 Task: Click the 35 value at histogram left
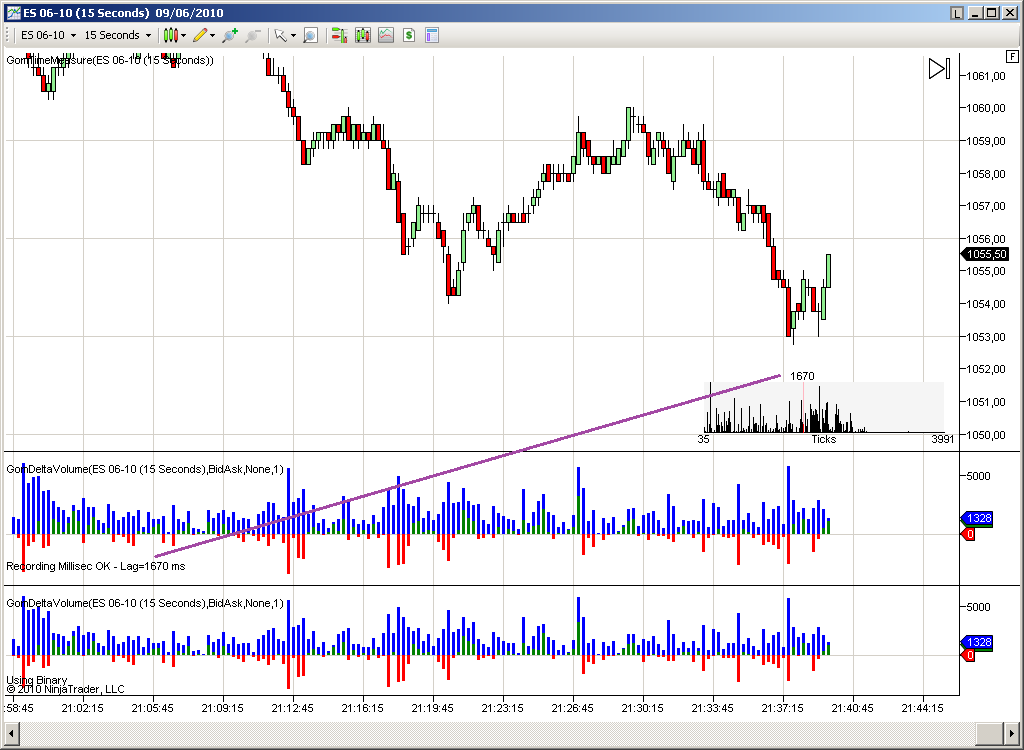pos(703,439)
